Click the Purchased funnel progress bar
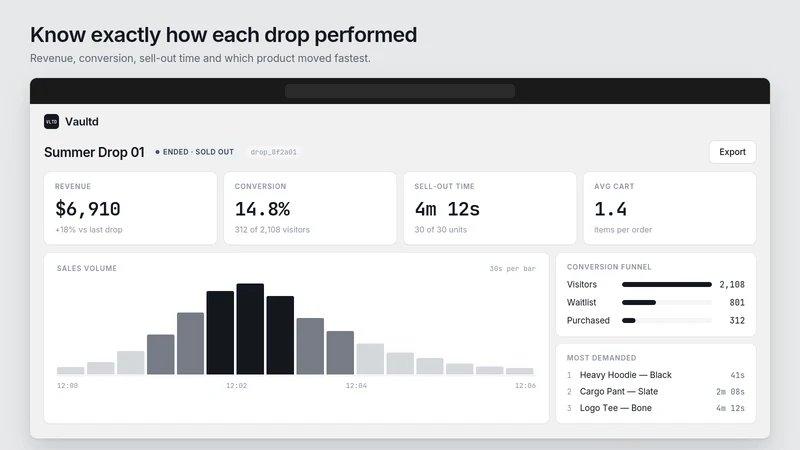800x450 pixels. coord(667,320)
